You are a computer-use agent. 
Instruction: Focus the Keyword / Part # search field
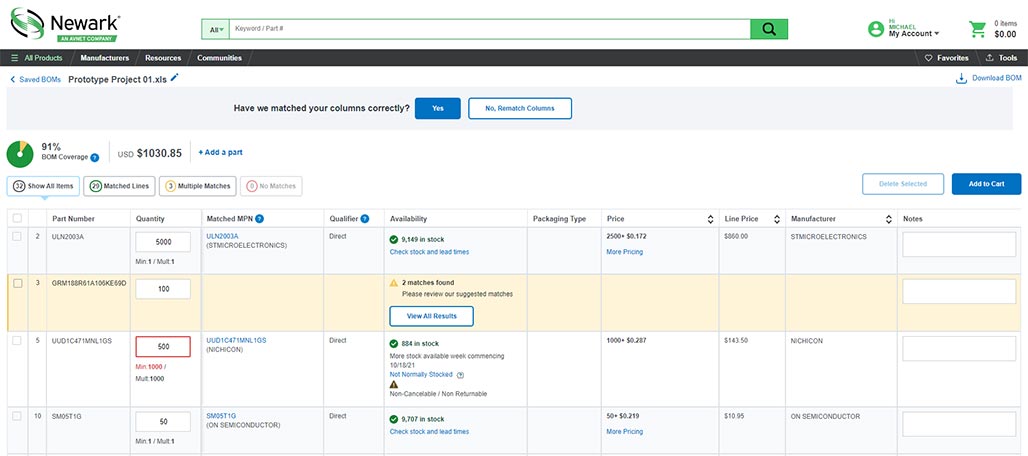click(489, 29)
